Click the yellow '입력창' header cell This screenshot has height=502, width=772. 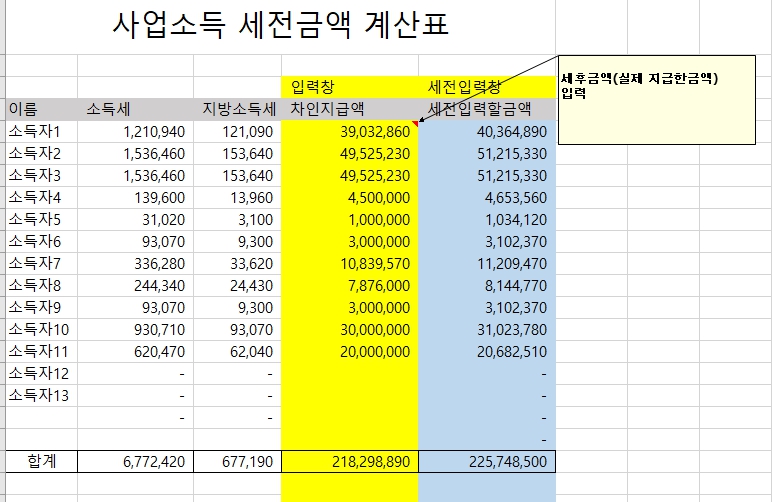tap(350, 87)
